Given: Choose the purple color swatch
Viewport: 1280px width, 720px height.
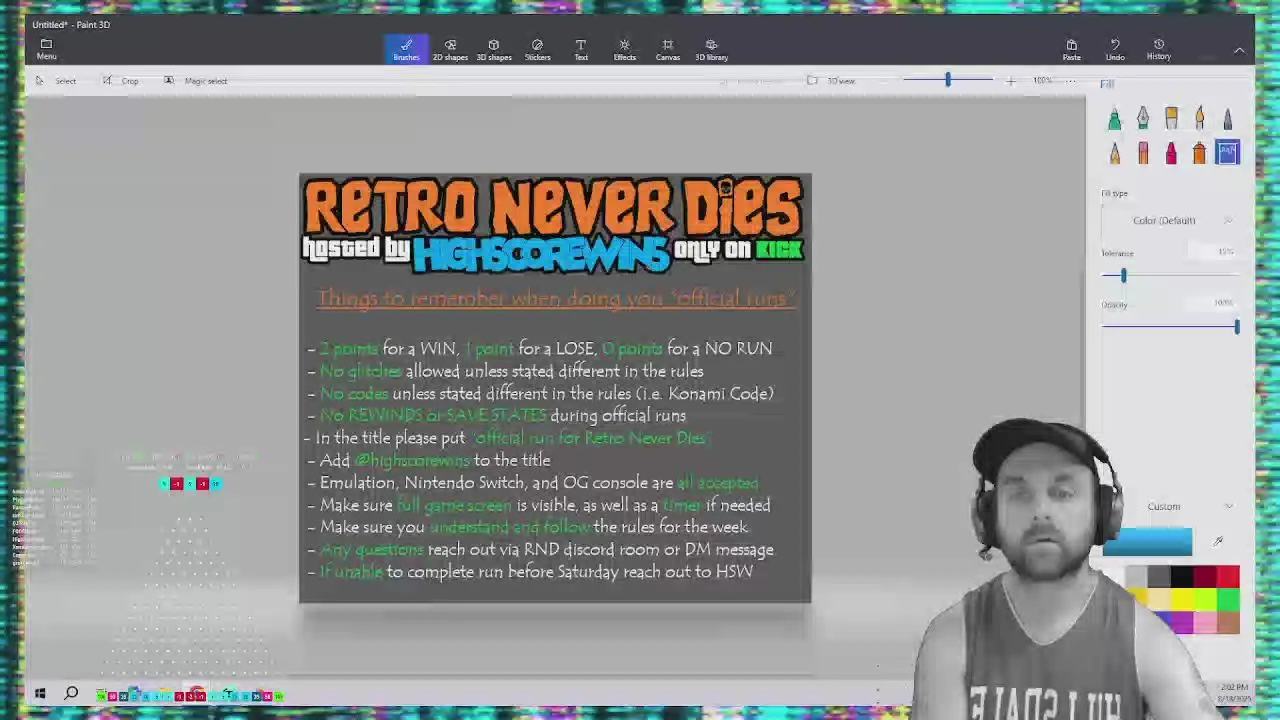Looking at the screenshot, I should (1183, 622).
